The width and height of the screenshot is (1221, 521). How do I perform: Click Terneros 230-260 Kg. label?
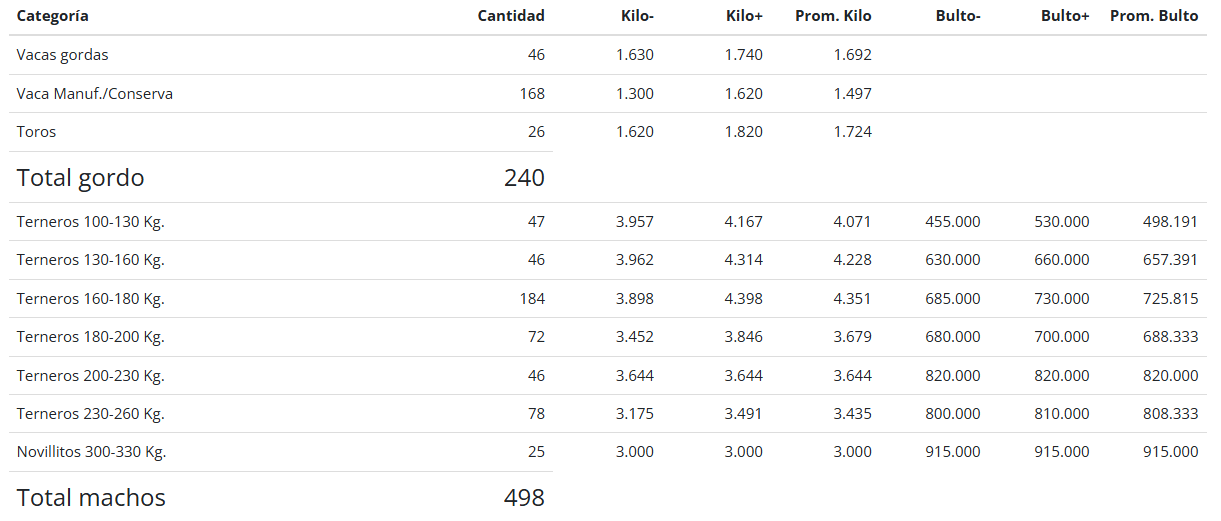[91, 414]
